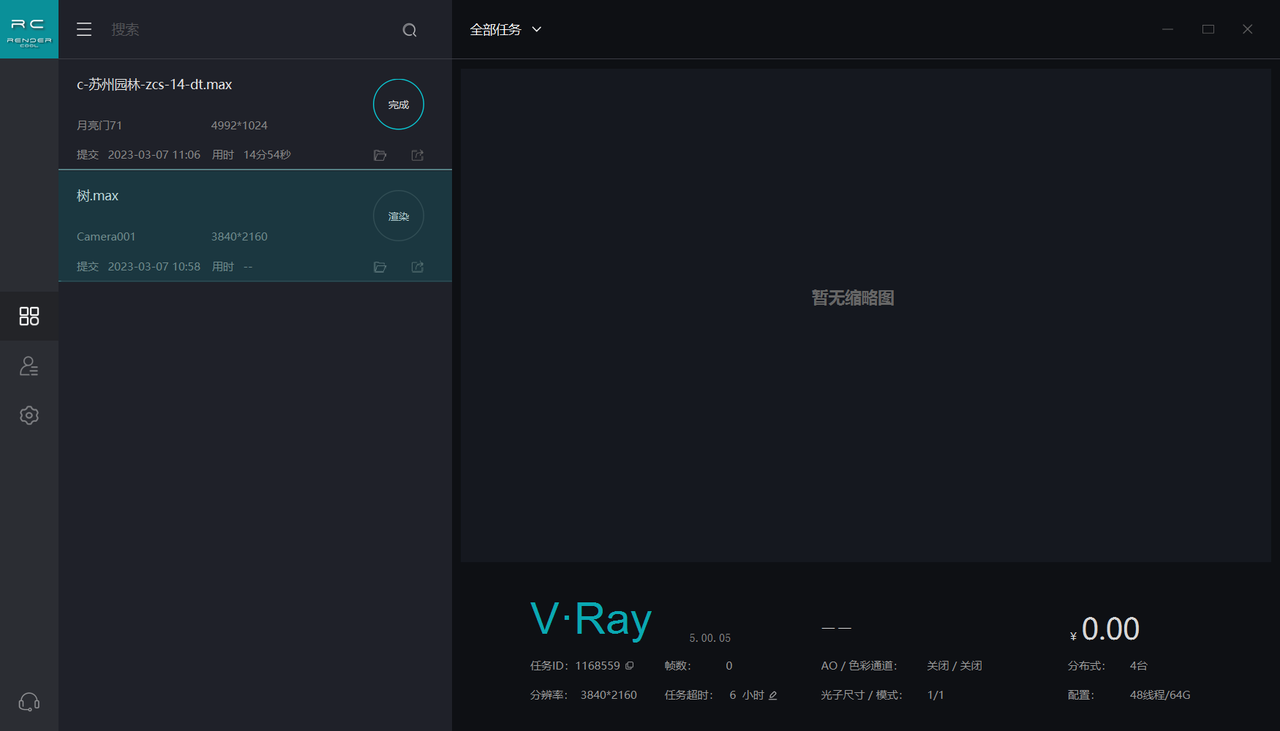Click elapsed time 14分54秒
1280x731 pixels.
pyautogui.click(x=267, y=155)
